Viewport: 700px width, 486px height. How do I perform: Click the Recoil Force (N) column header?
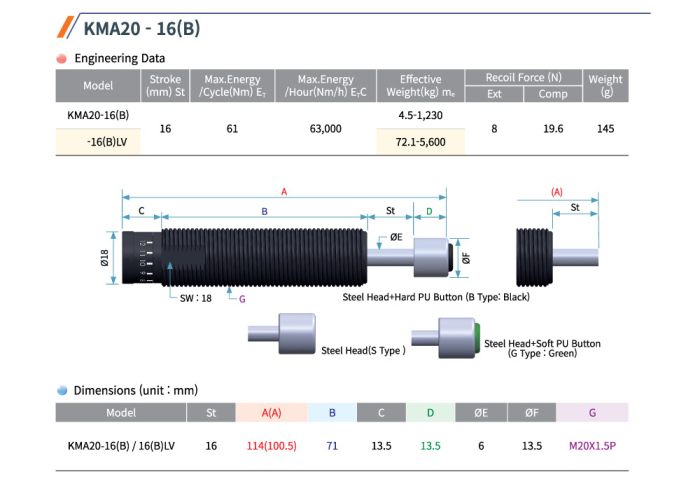coord(524,78)
